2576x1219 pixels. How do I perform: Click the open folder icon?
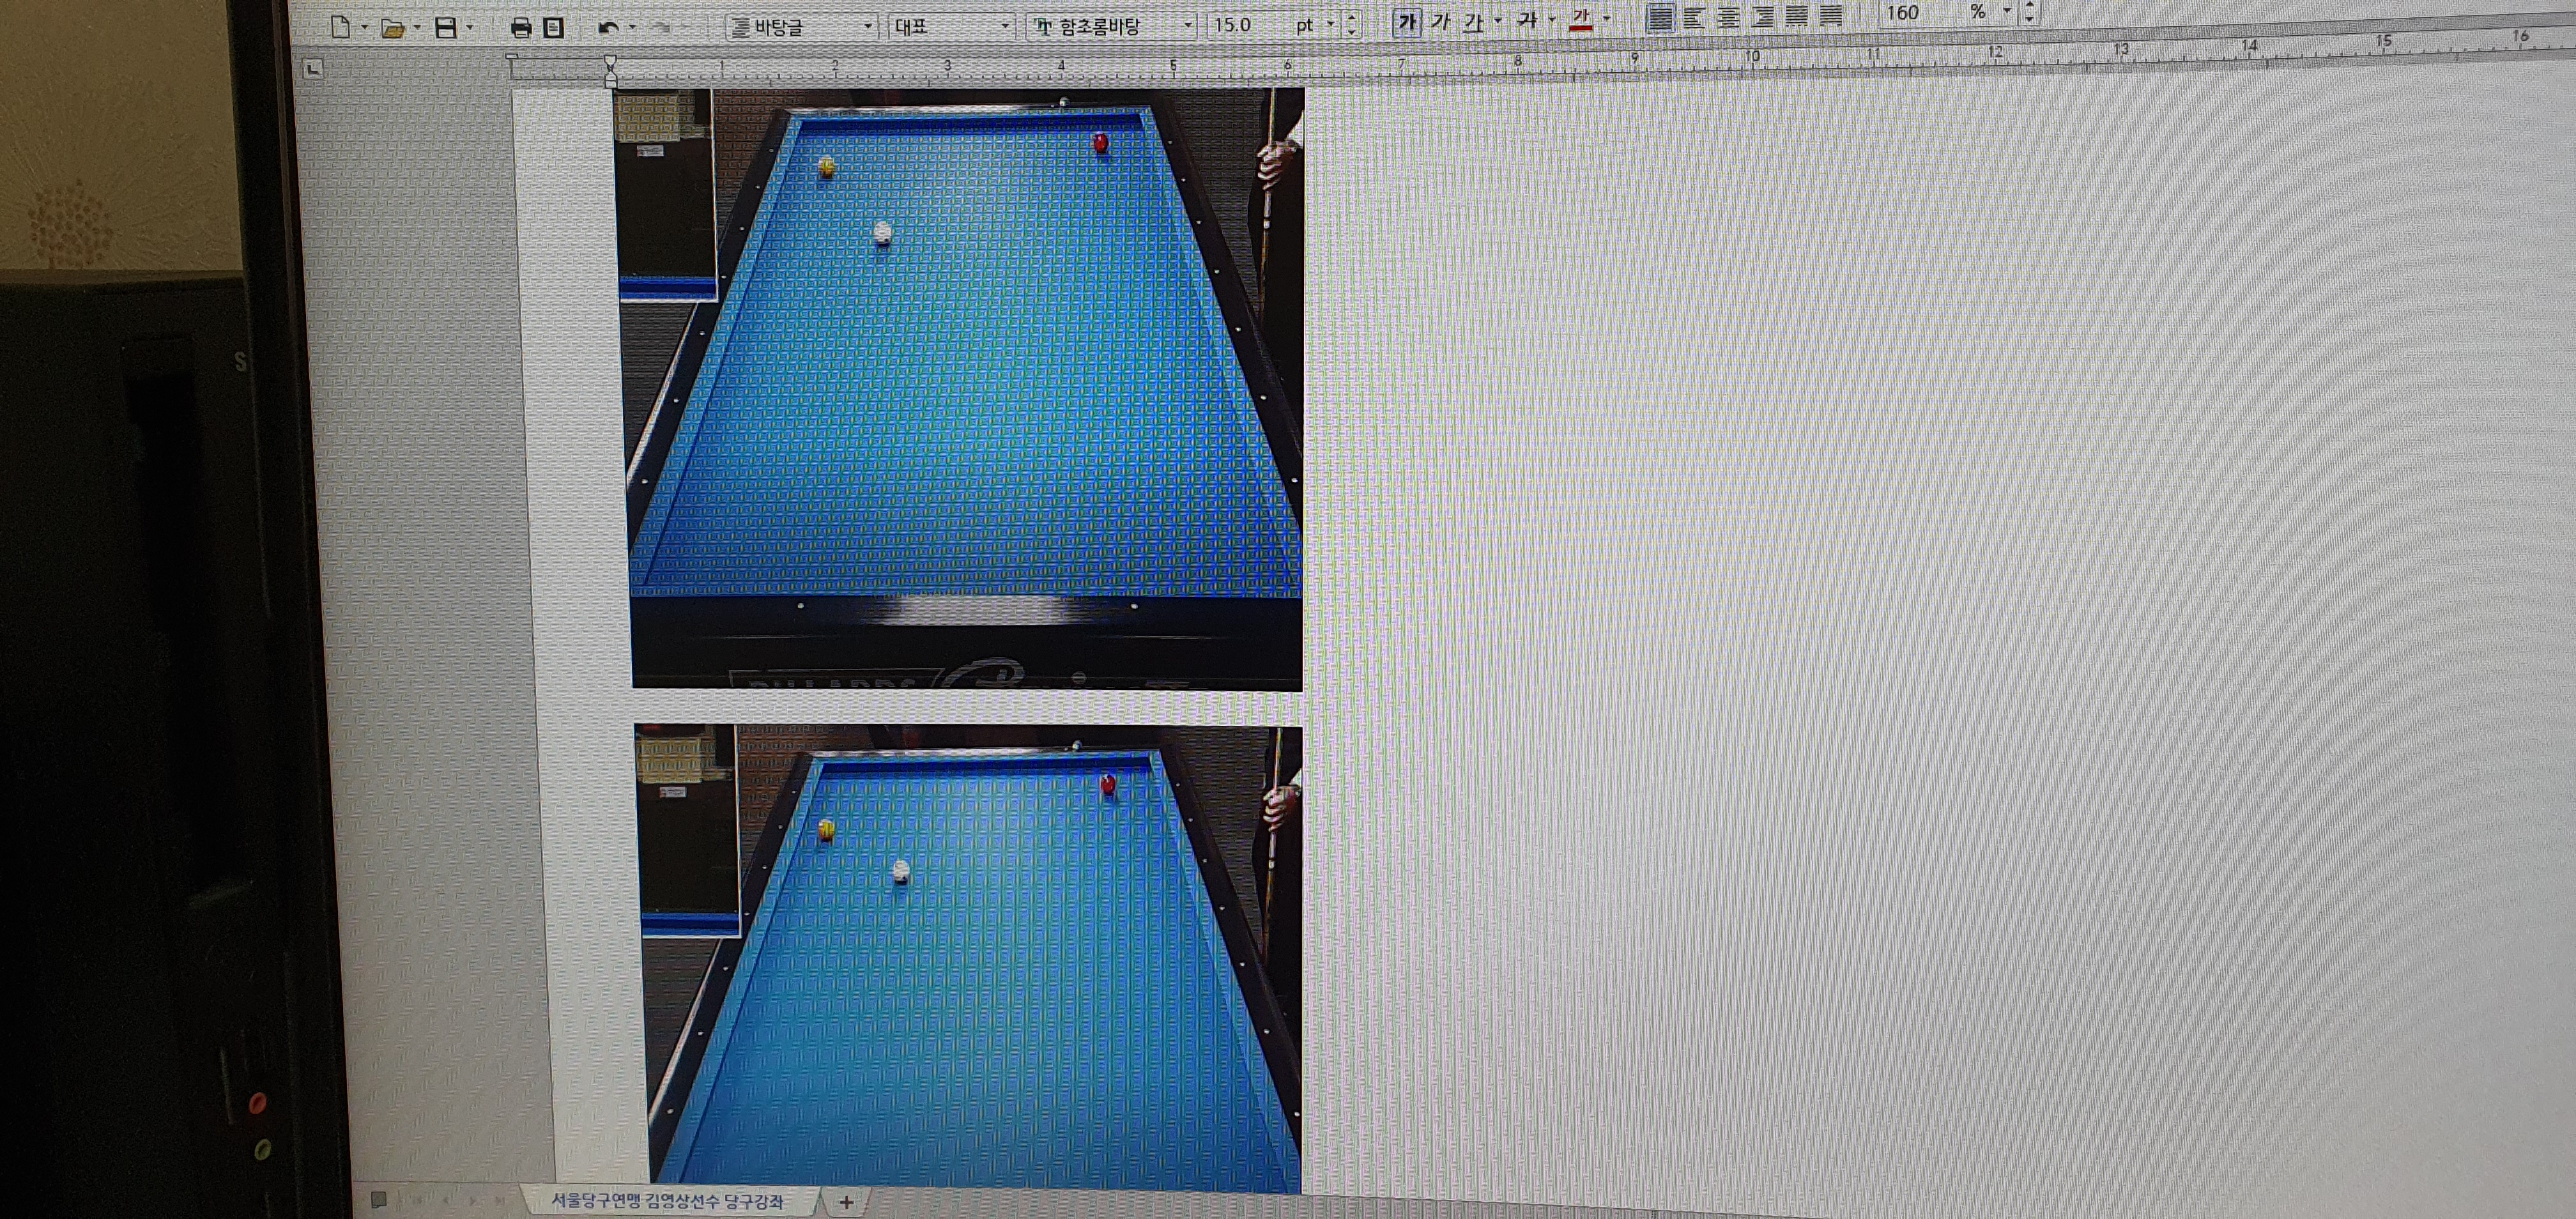click(x=393, y=28)
